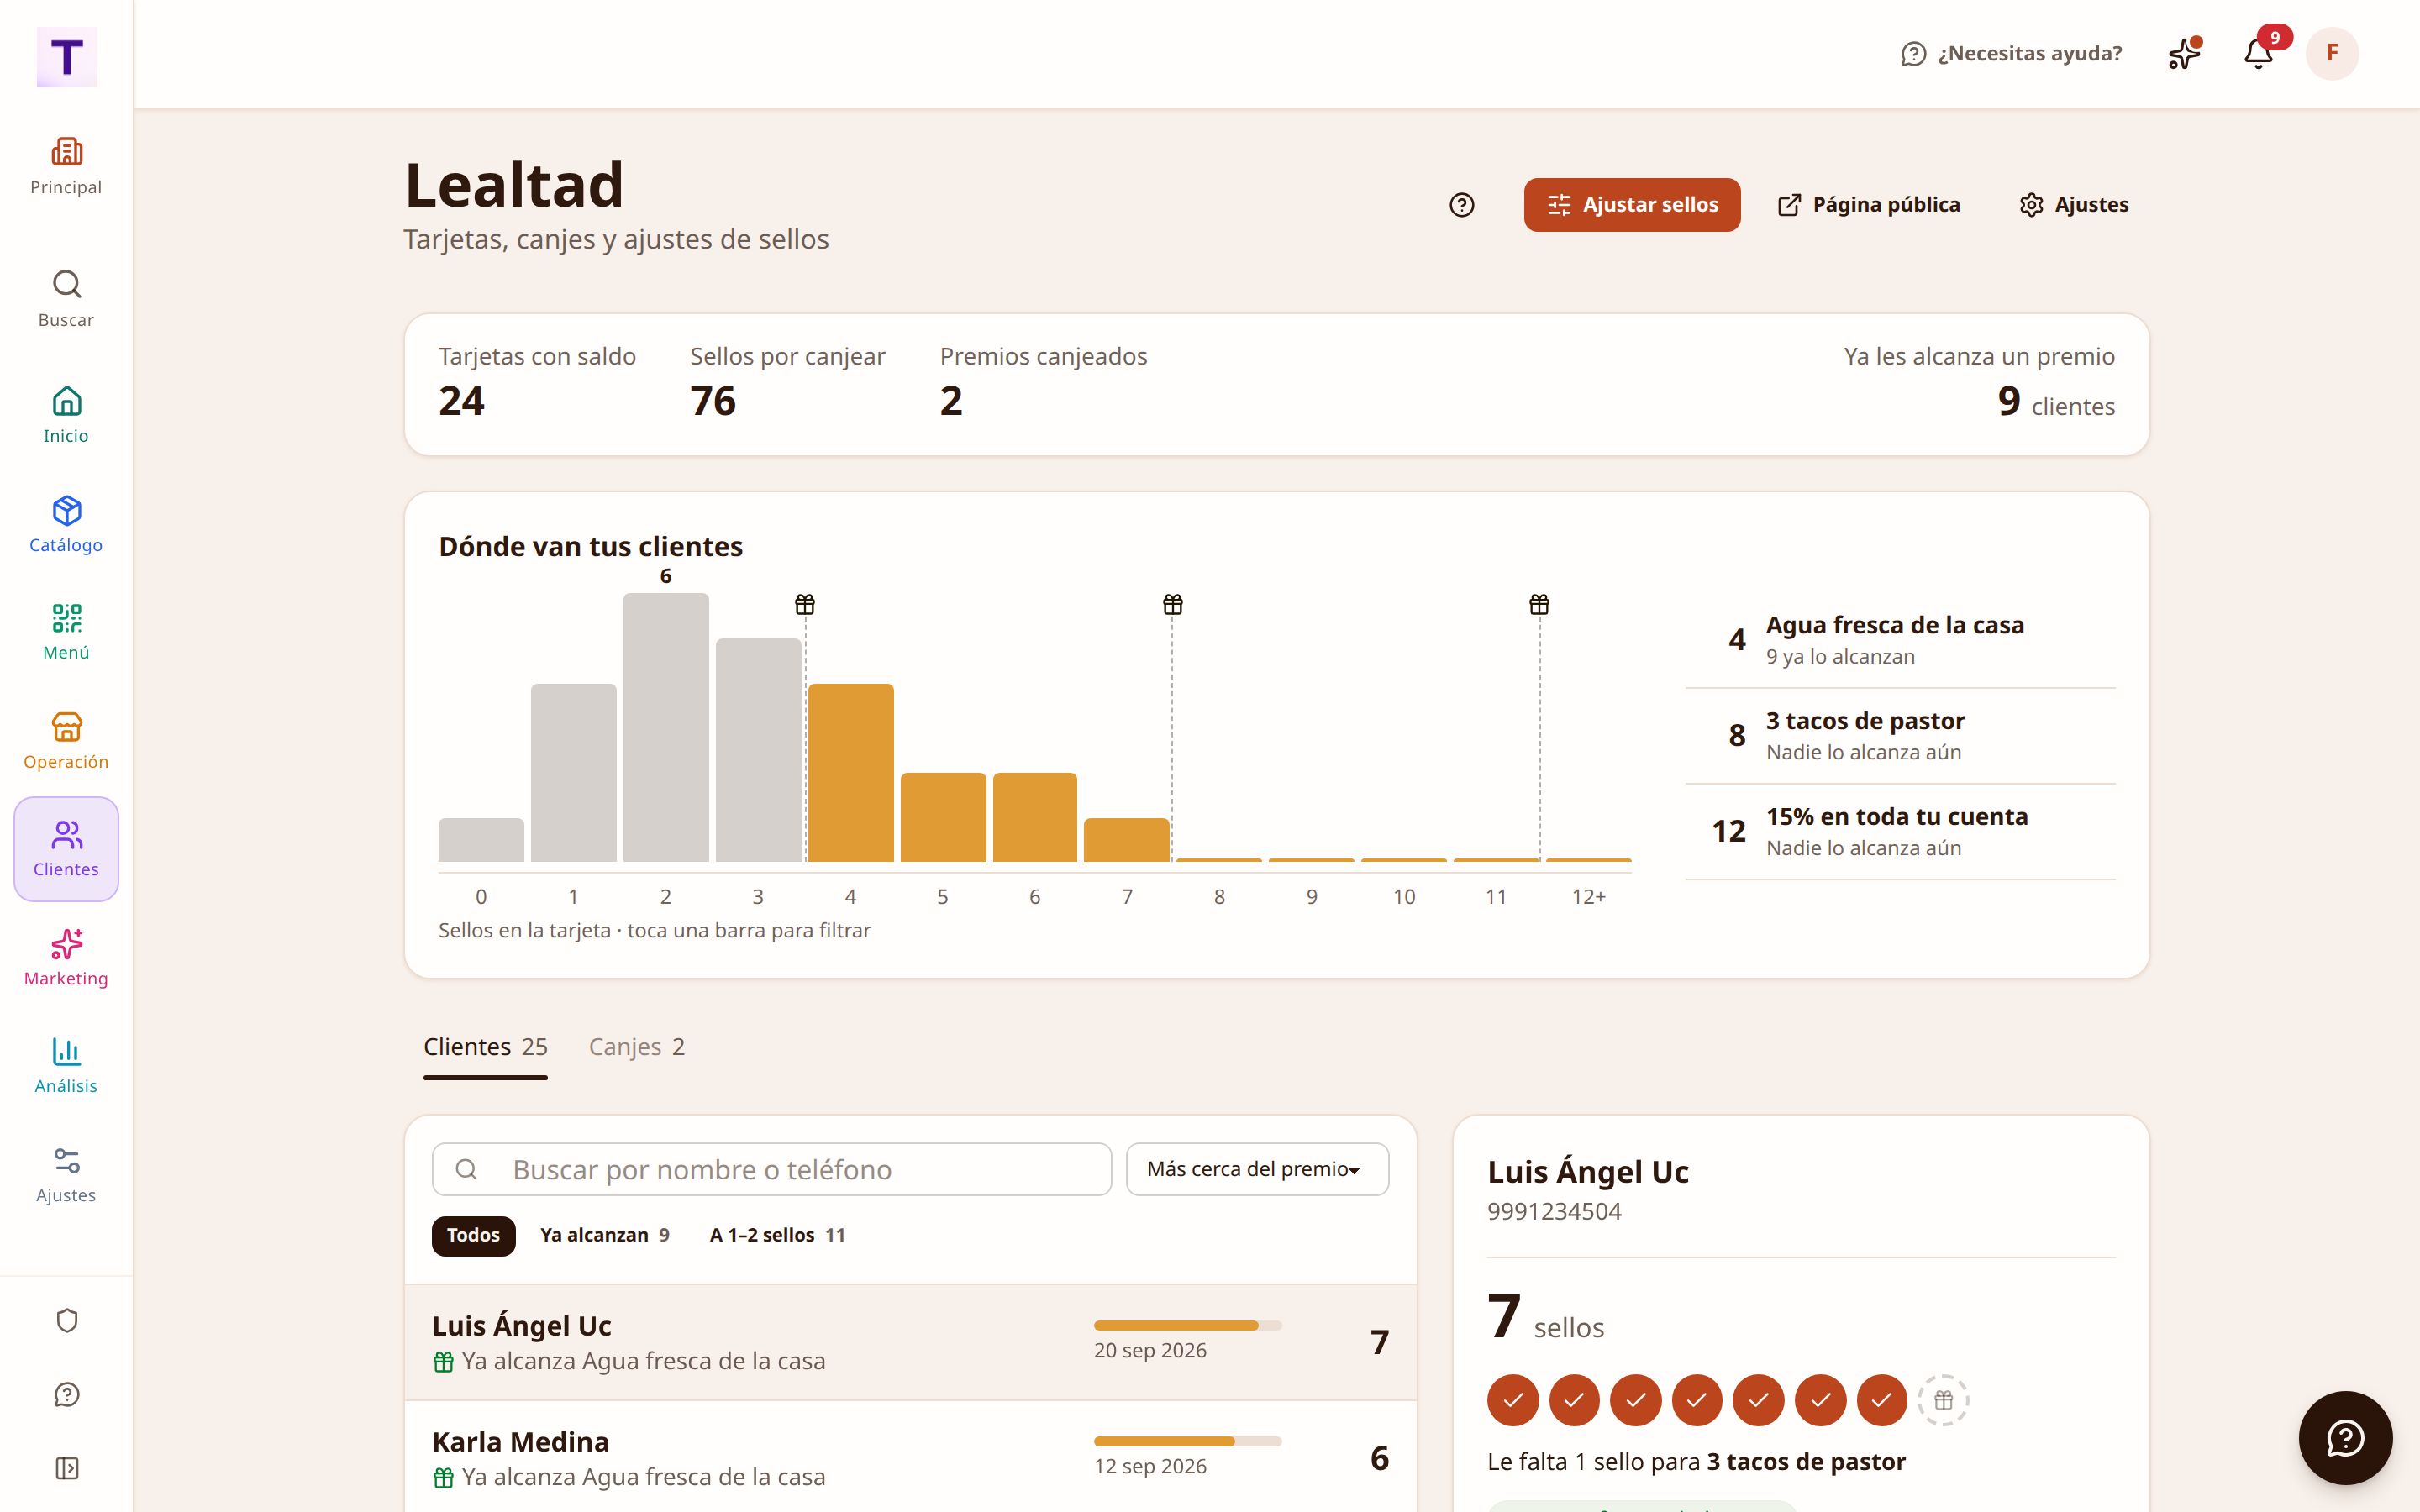Open Principal in the sidebar
Image resolution: width=2420 pixels, height=1512 pixels.
pyautogui.click(x=66, y=167)
